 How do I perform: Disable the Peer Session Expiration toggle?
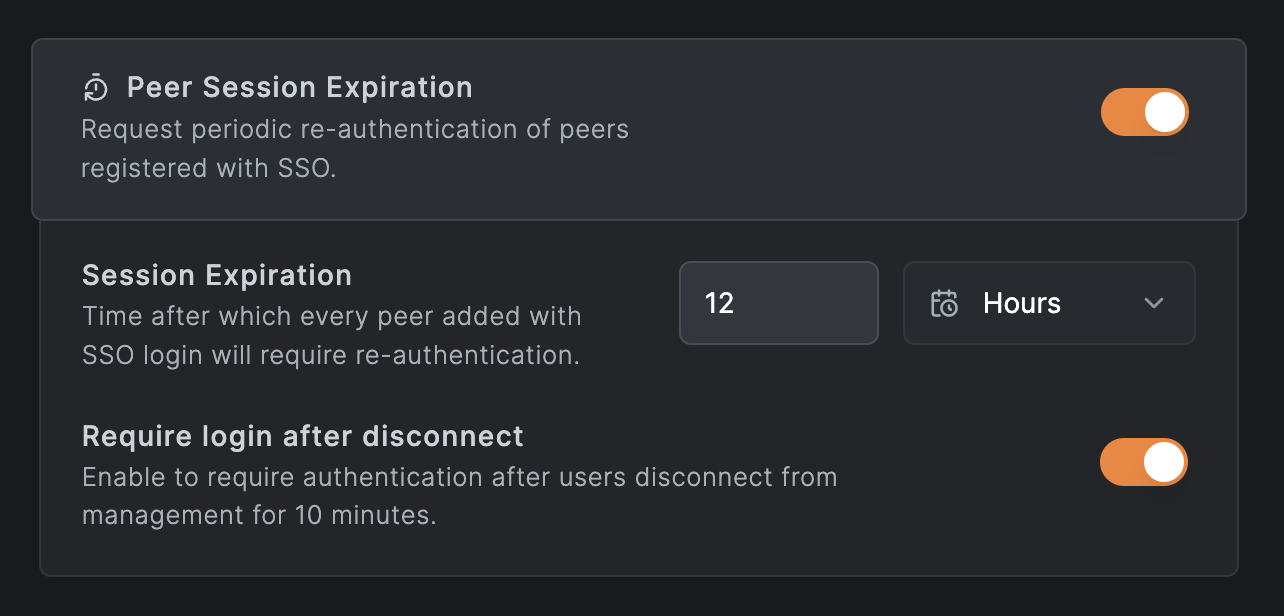pos(1144,112)
